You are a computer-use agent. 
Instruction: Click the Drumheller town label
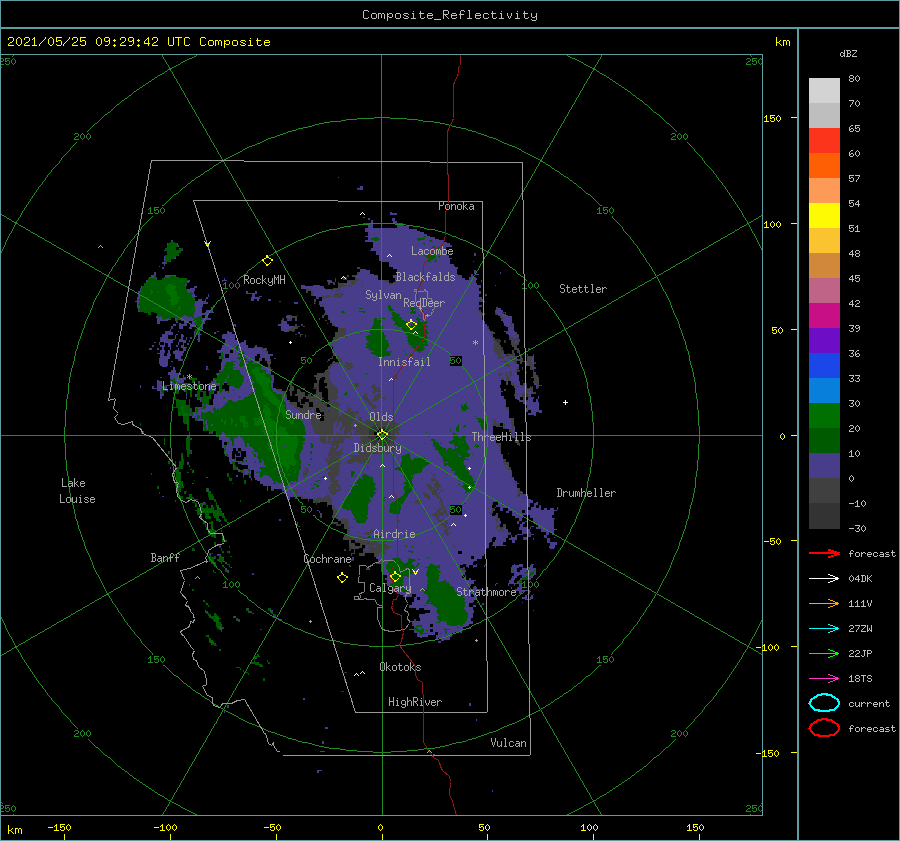point(586,493)
